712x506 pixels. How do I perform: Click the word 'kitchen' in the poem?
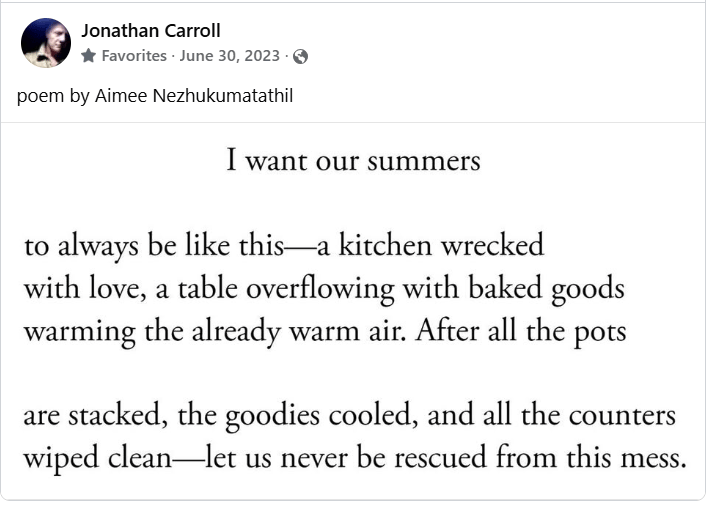pos(385,244)
